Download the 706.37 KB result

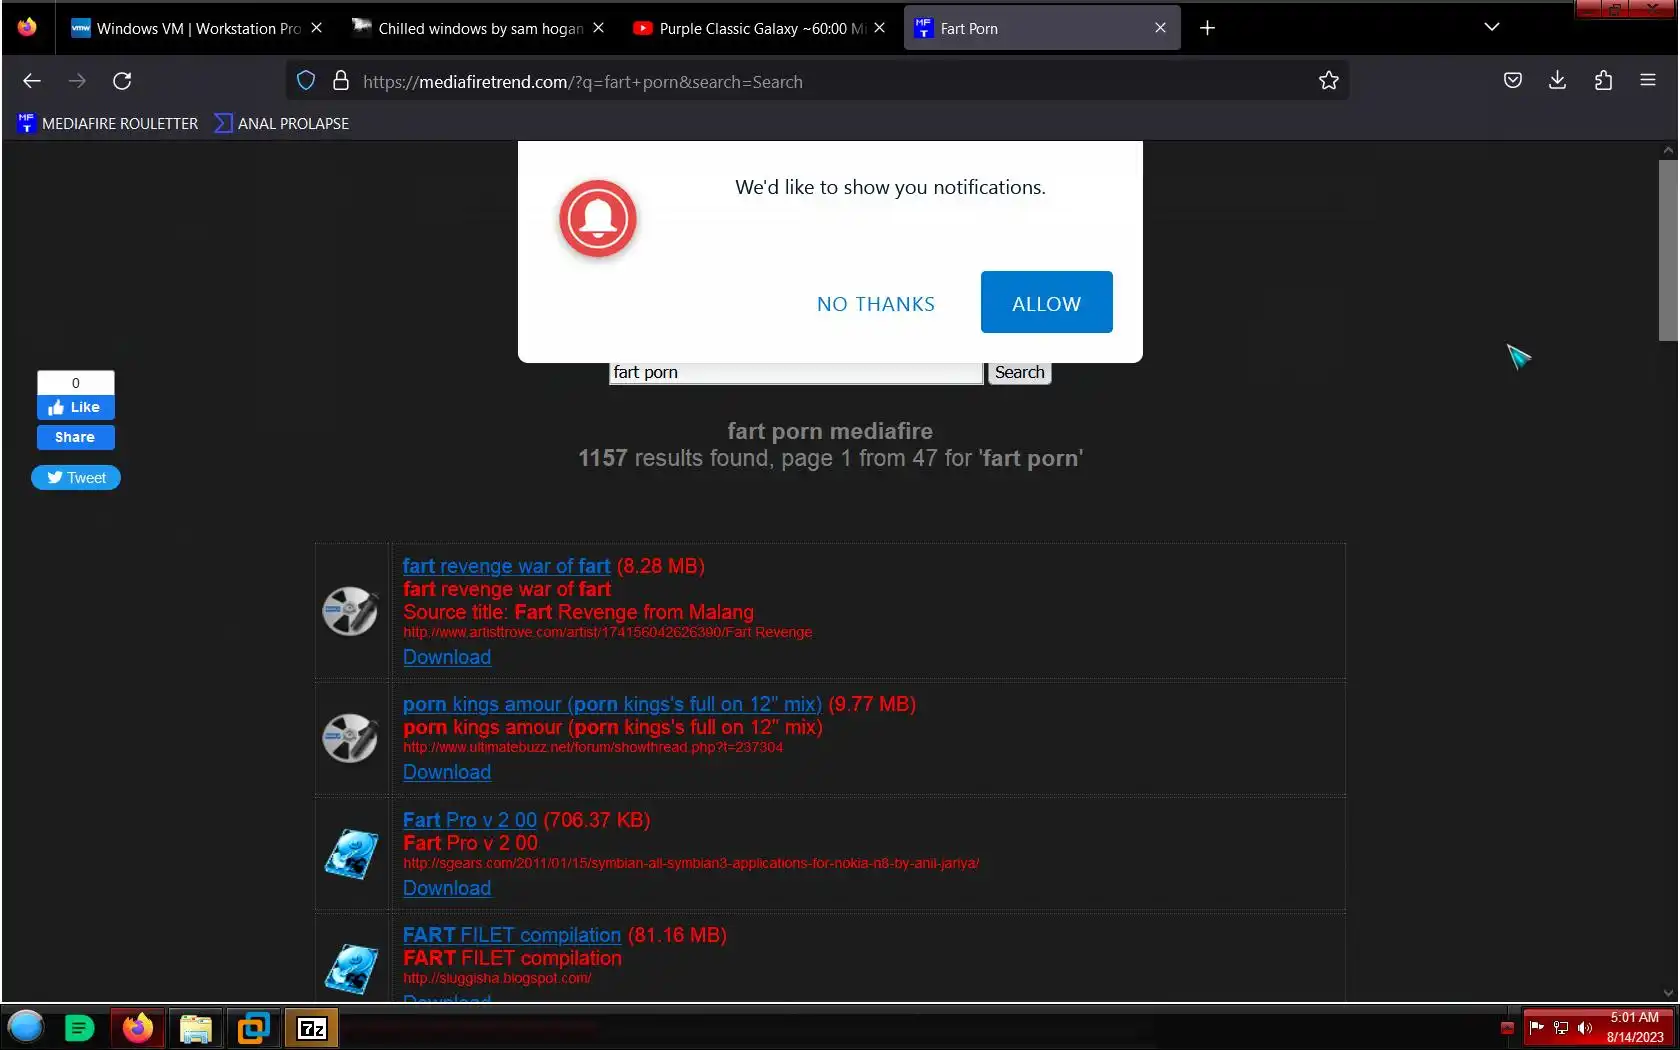(x=447, y=888)
